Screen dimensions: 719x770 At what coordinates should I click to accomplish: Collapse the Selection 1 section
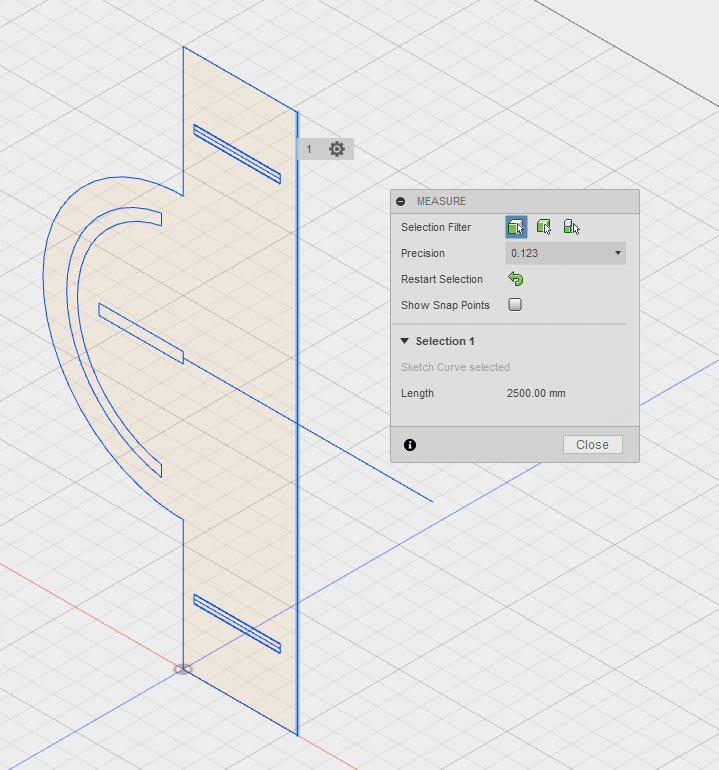405,341
